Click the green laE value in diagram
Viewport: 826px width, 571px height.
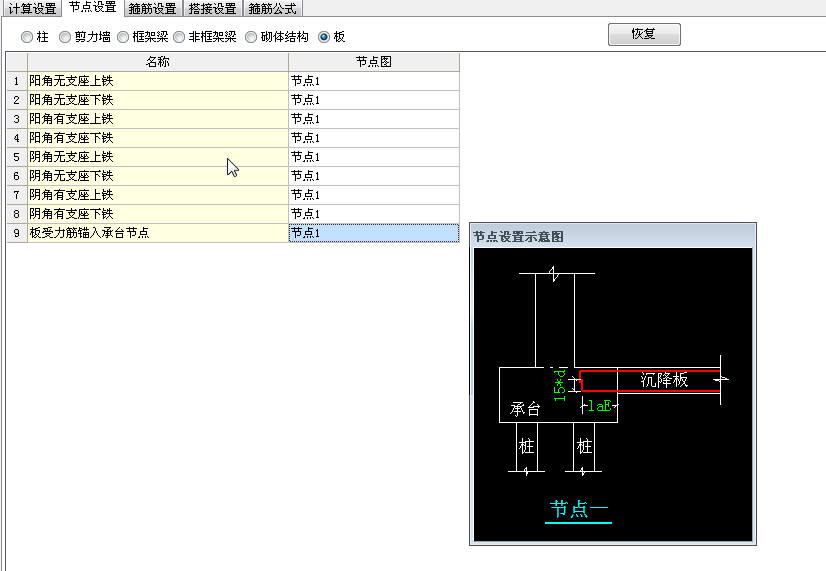pos(600,406)
